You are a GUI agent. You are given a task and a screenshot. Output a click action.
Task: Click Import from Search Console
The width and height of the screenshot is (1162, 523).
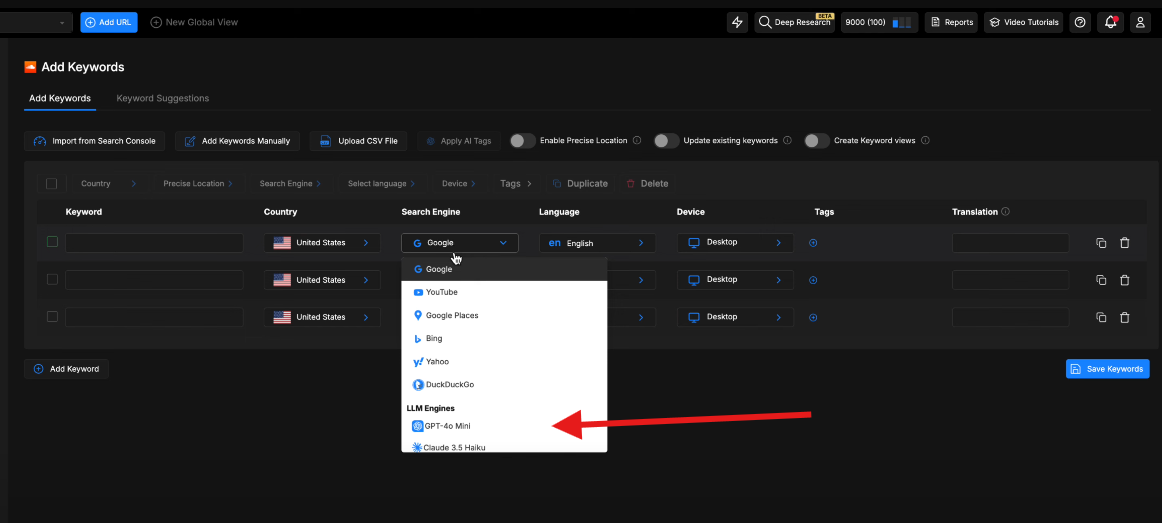point(94,141)
